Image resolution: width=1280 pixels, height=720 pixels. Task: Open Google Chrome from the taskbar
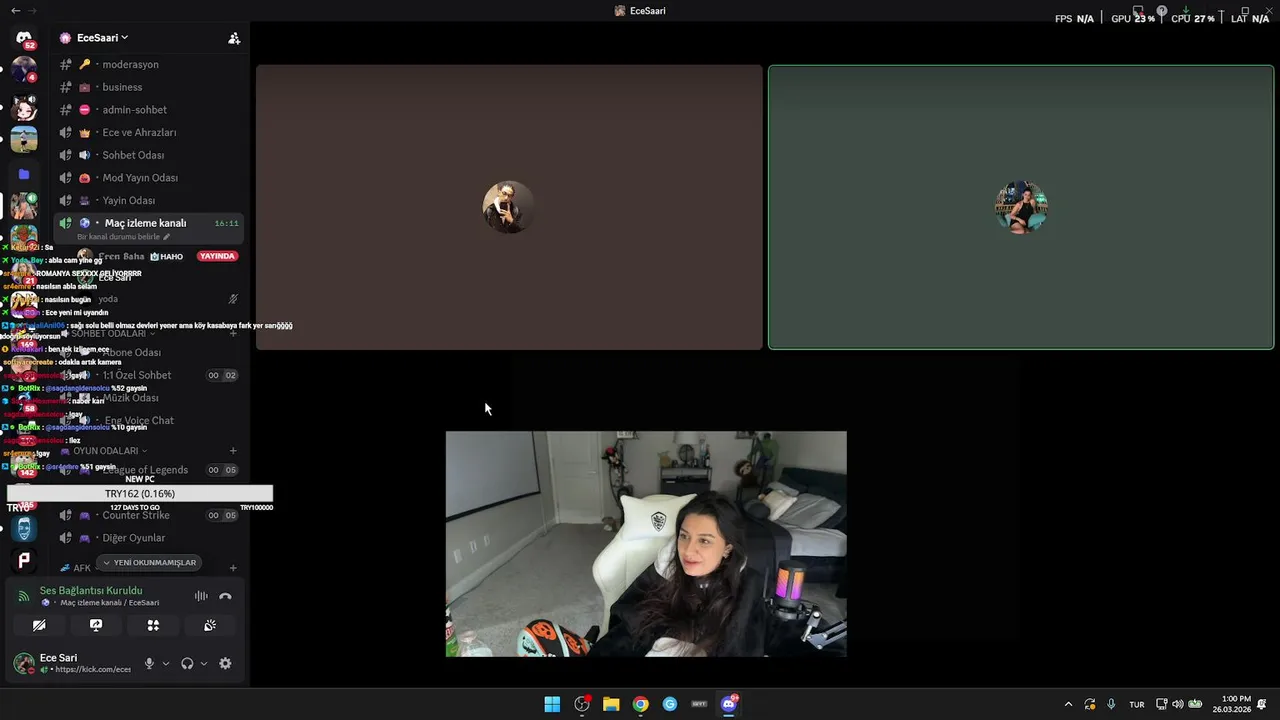click(x=641, y=704)
